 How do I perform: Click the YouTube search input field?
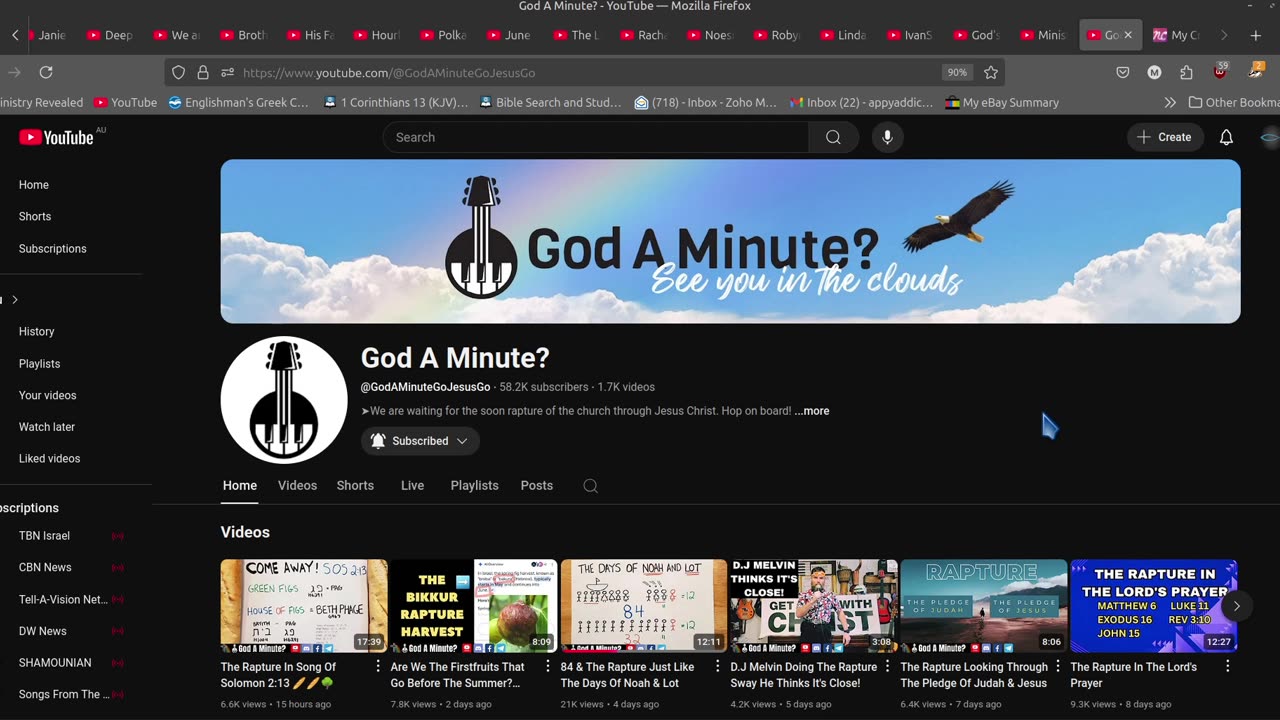coord(596,137)
